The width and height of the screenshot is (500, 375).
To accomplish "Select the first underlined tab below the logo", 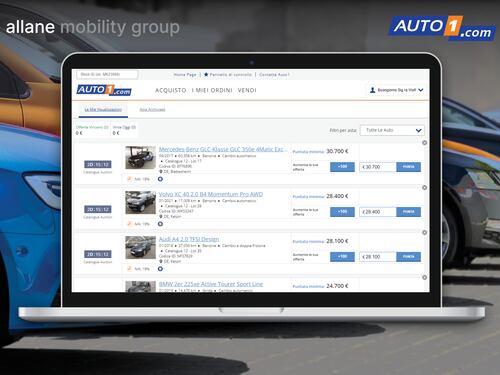I will [x=103, y=110].
